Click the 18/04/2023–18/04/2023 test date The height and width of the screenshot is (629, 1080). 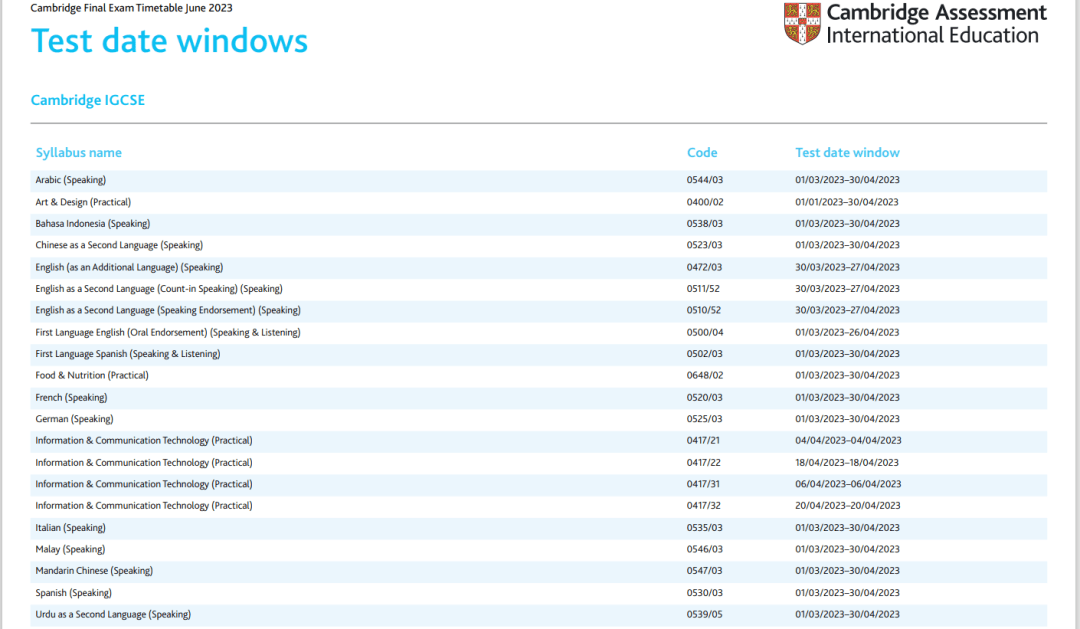[847, 463]
